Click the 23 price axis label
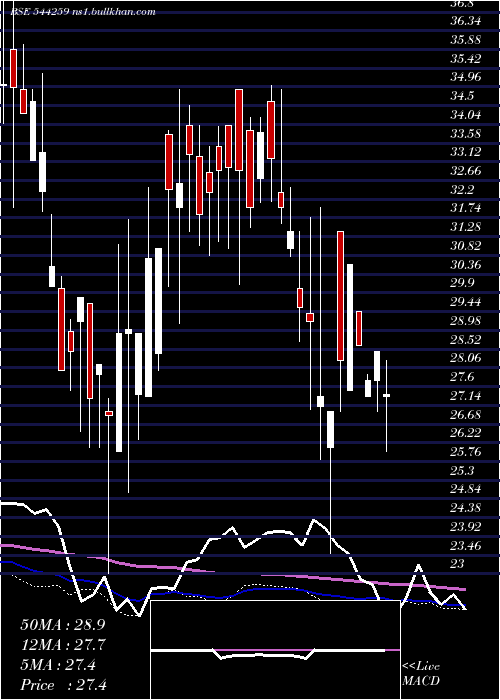The image size is (500, 700). coord(458,564)
